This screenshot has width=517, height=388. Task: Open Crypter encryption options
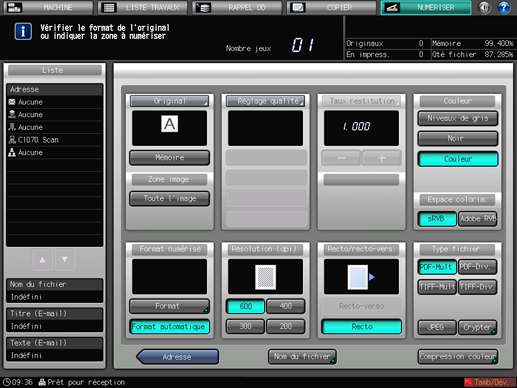[x=478, y=327]
